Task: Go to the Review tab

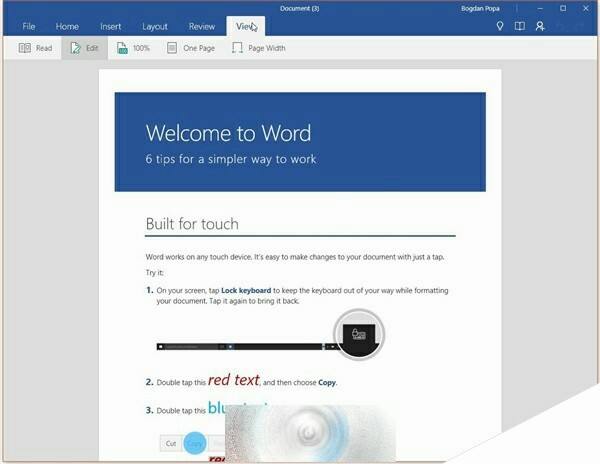Action: pyautogui.click(x=202, y=26)
